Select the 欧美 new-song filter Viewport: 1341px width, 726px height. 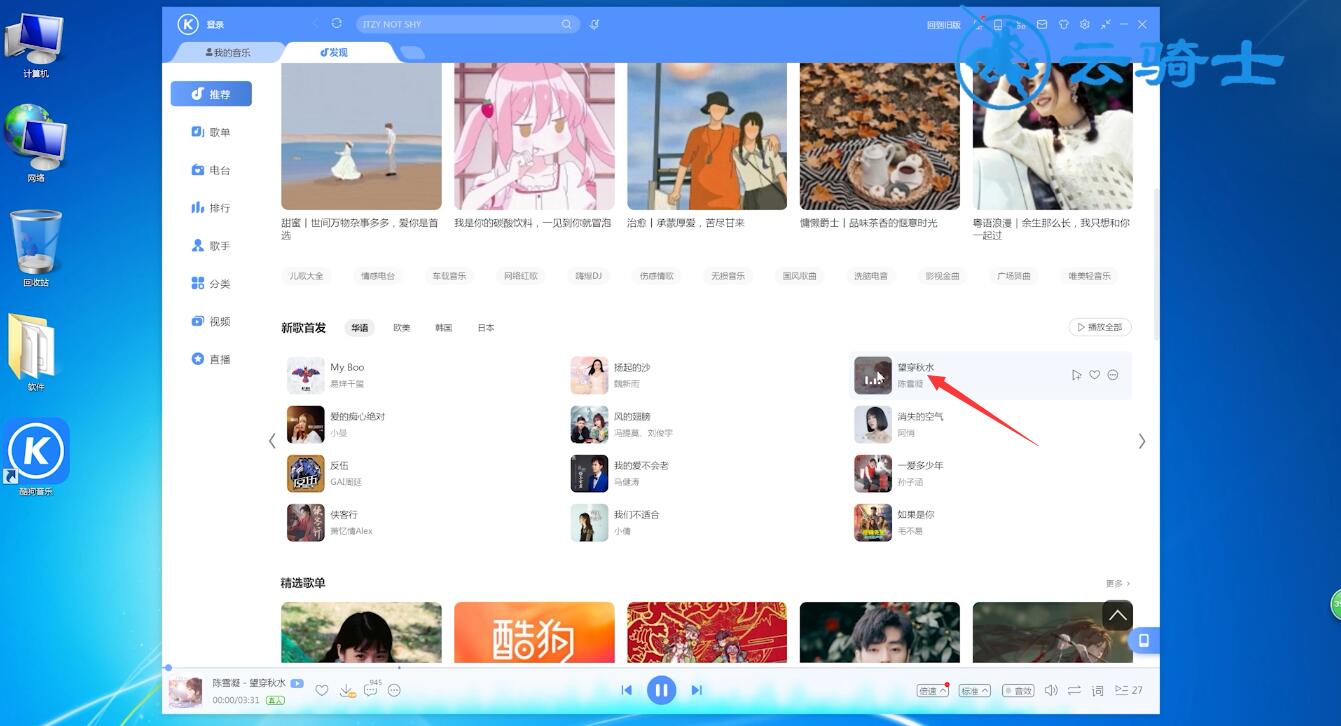click(x=401, y=328)
